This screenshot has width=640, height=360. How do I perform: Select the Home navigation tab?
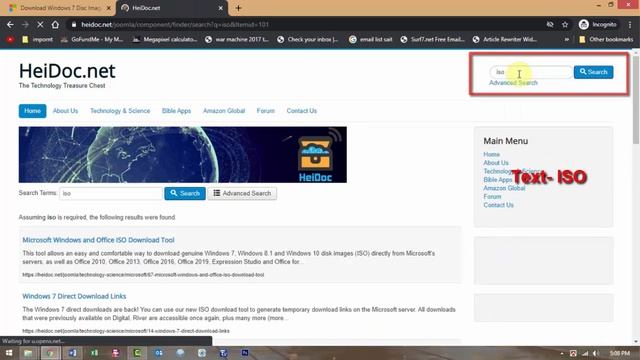pyautogui.click(x=32, y=111)
